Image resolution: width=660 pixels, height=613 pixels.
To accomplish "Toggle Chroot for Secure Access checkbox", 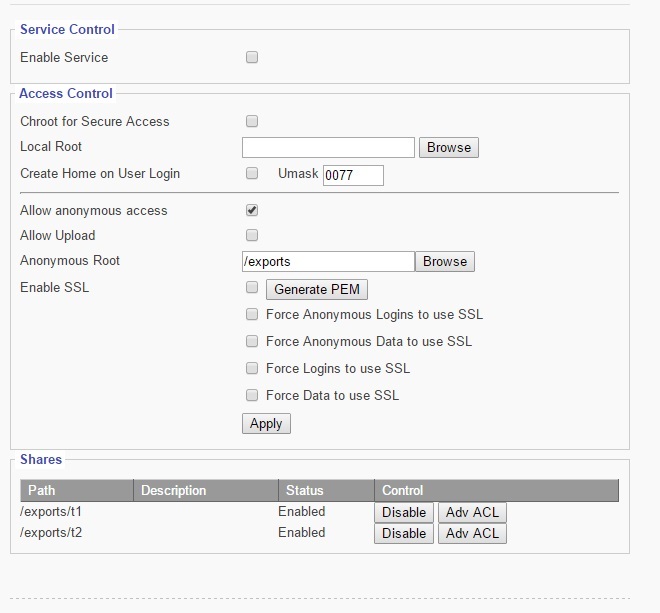I will pos(252,121).
